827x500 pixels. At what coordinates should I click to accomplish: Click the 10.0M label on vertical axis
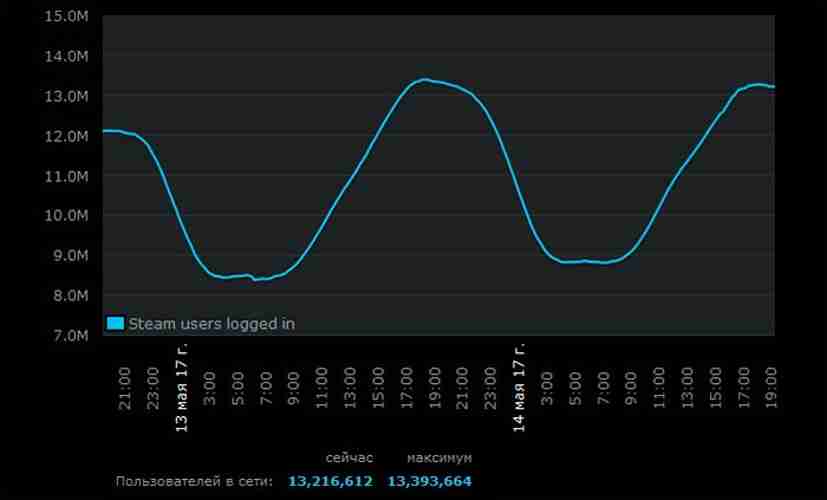tap(68, 215)
